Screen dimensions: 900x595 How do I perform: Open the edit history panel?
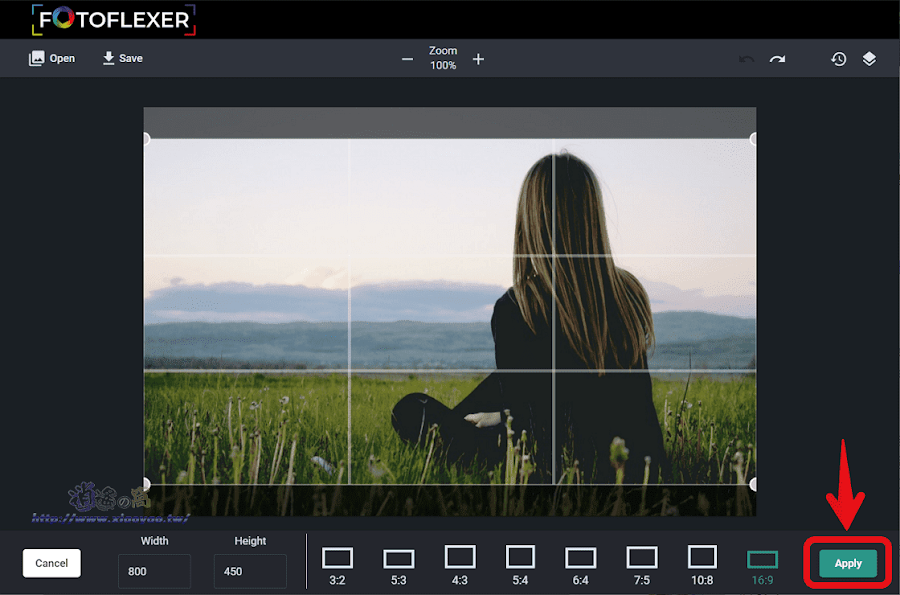[838, 58]
